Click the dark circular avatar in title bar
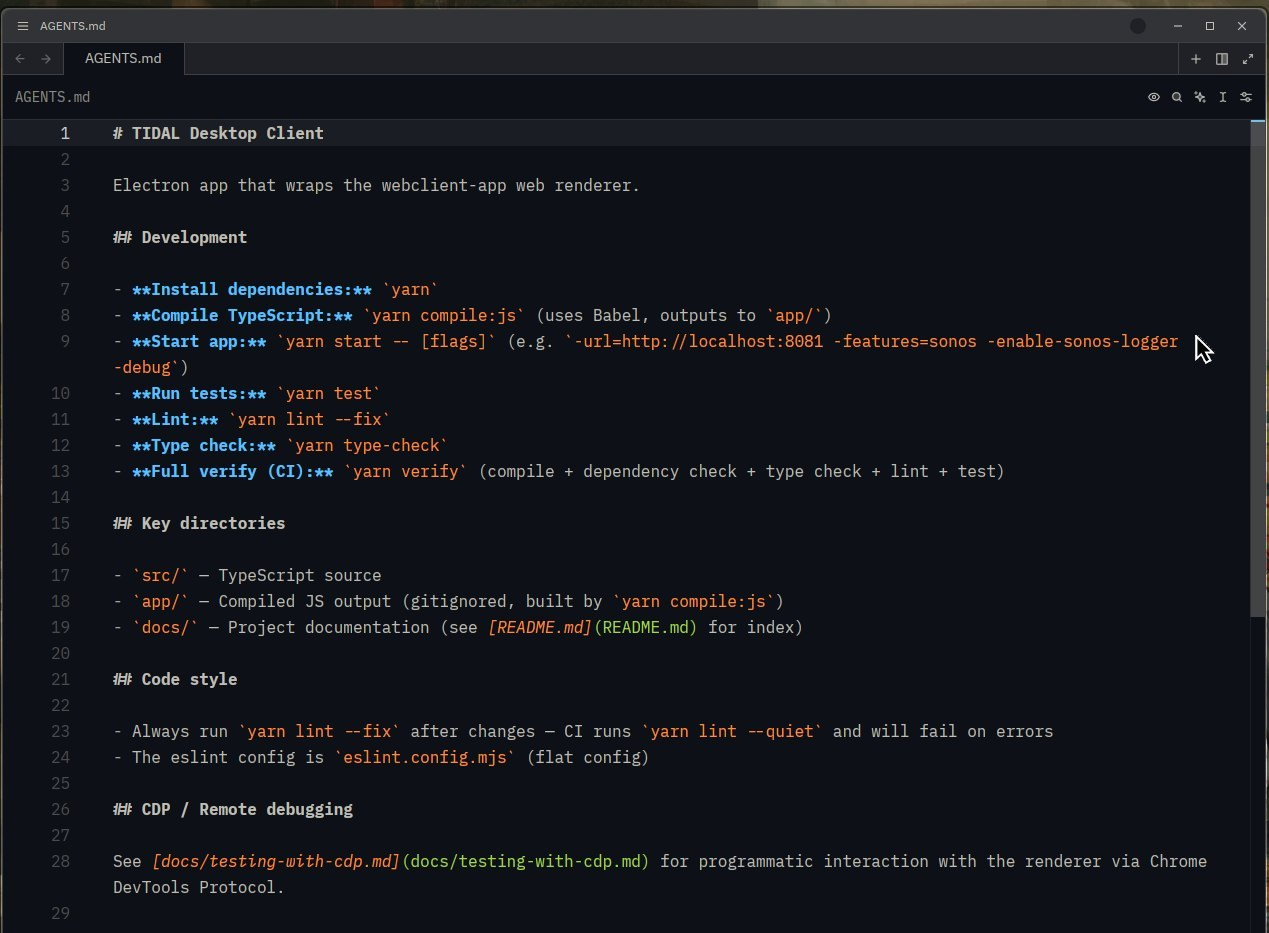This screenshot has width=1269, height=933. 1137,26
